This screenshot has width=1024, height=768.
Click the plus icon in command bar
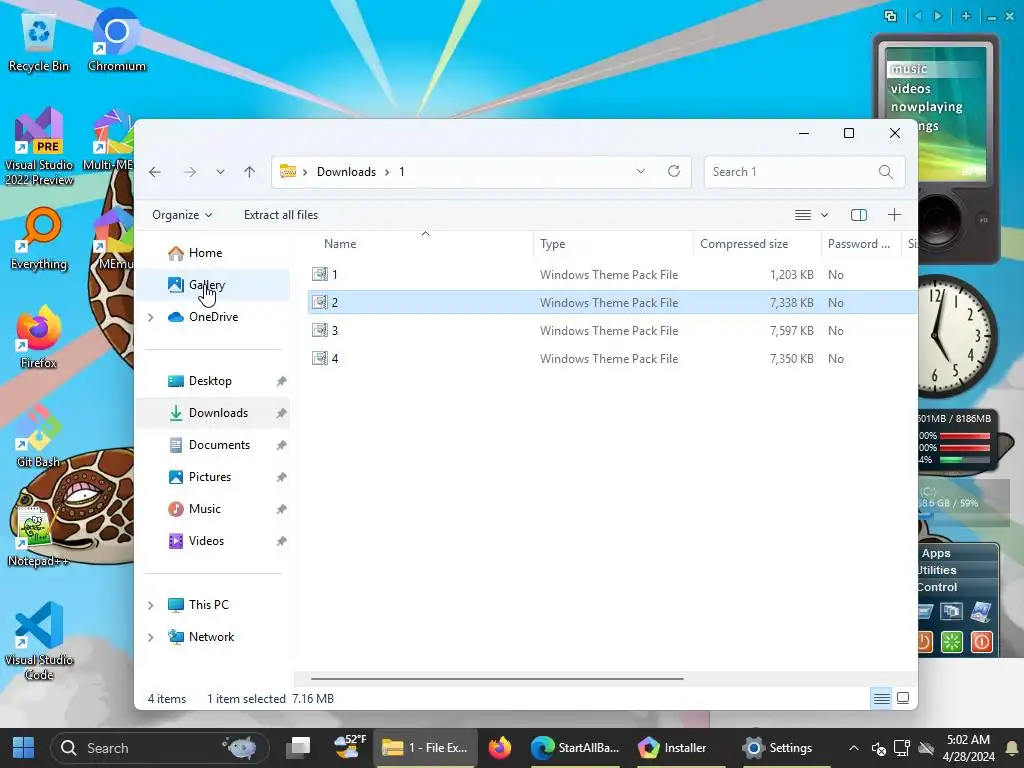coord(894,214)
